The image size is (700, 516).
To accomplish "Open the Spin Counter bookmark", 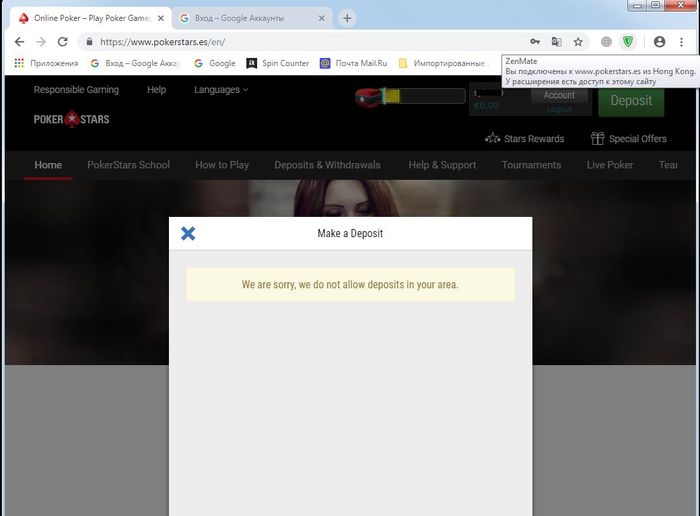I will tap(278, 63).
